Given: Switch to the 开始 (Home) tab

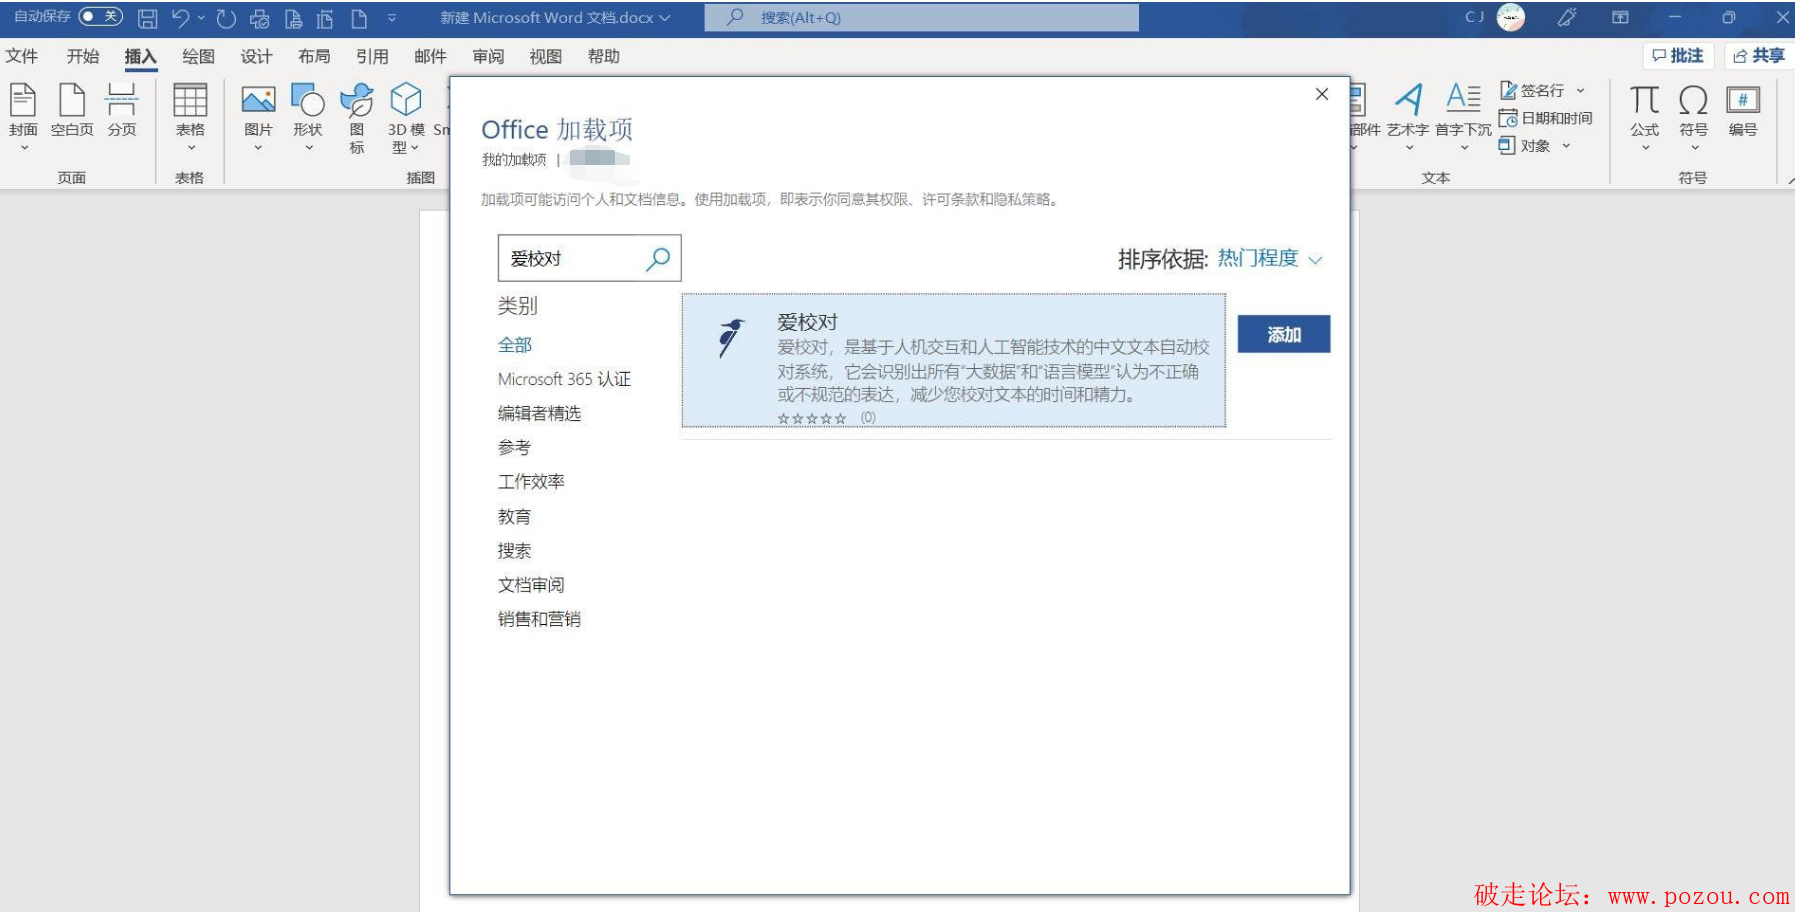Looking at the screenshot, I should (x=83, y=56).
